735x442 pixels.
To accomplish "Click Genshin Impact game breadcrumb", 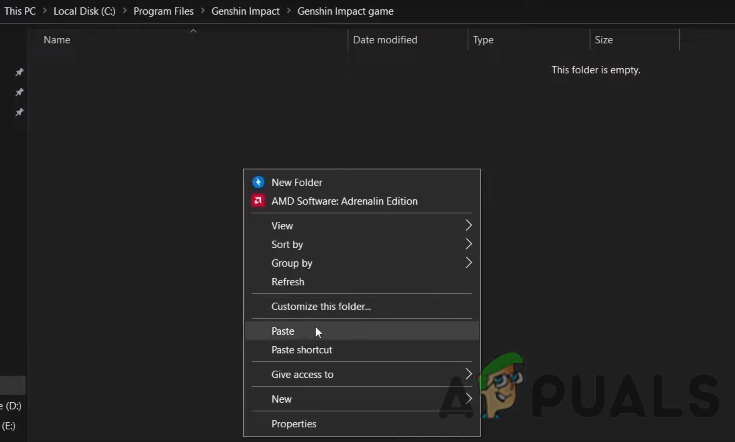I will [x=345, y=11].
